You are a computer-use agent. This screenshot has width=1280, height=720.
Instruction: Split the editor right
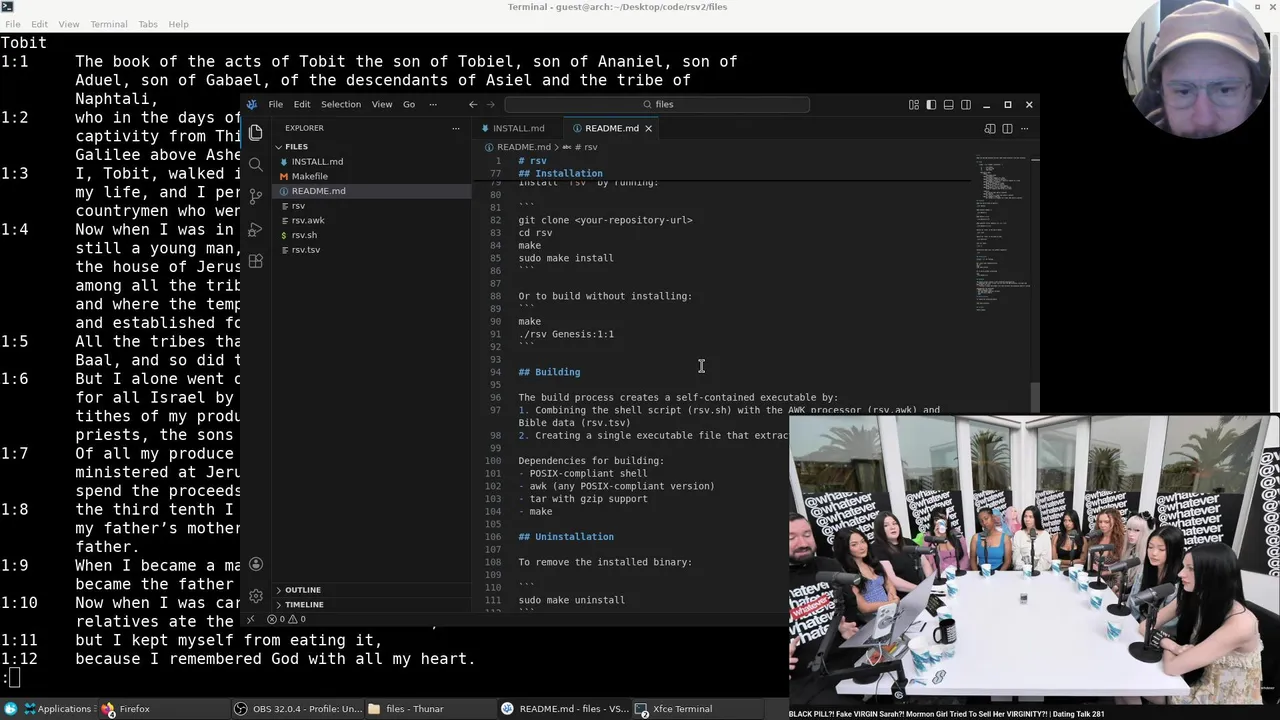[x=1007, y=128]
